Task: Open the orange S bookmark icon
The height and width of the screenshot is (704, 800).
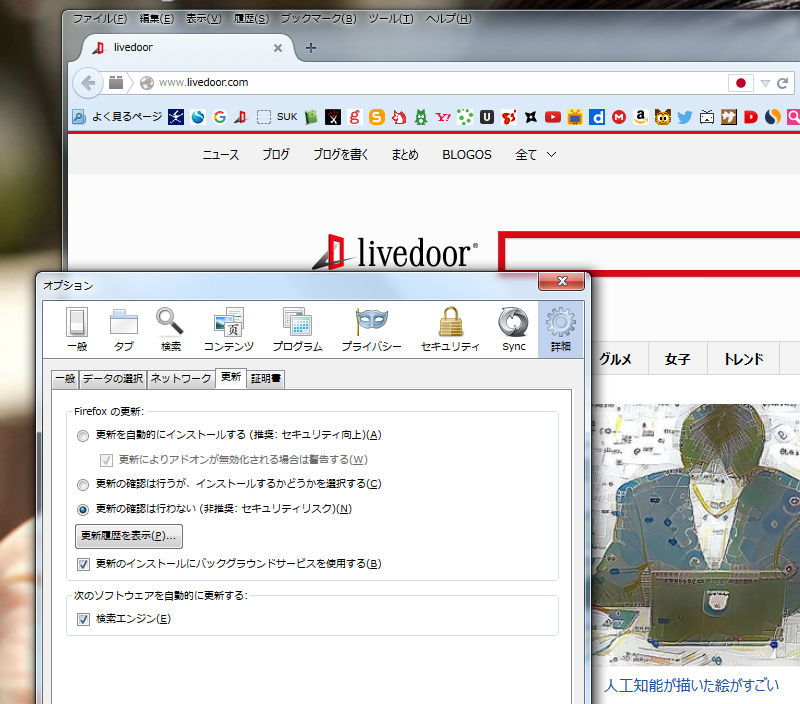Action: pyautogui.click(x=377, y=117)
